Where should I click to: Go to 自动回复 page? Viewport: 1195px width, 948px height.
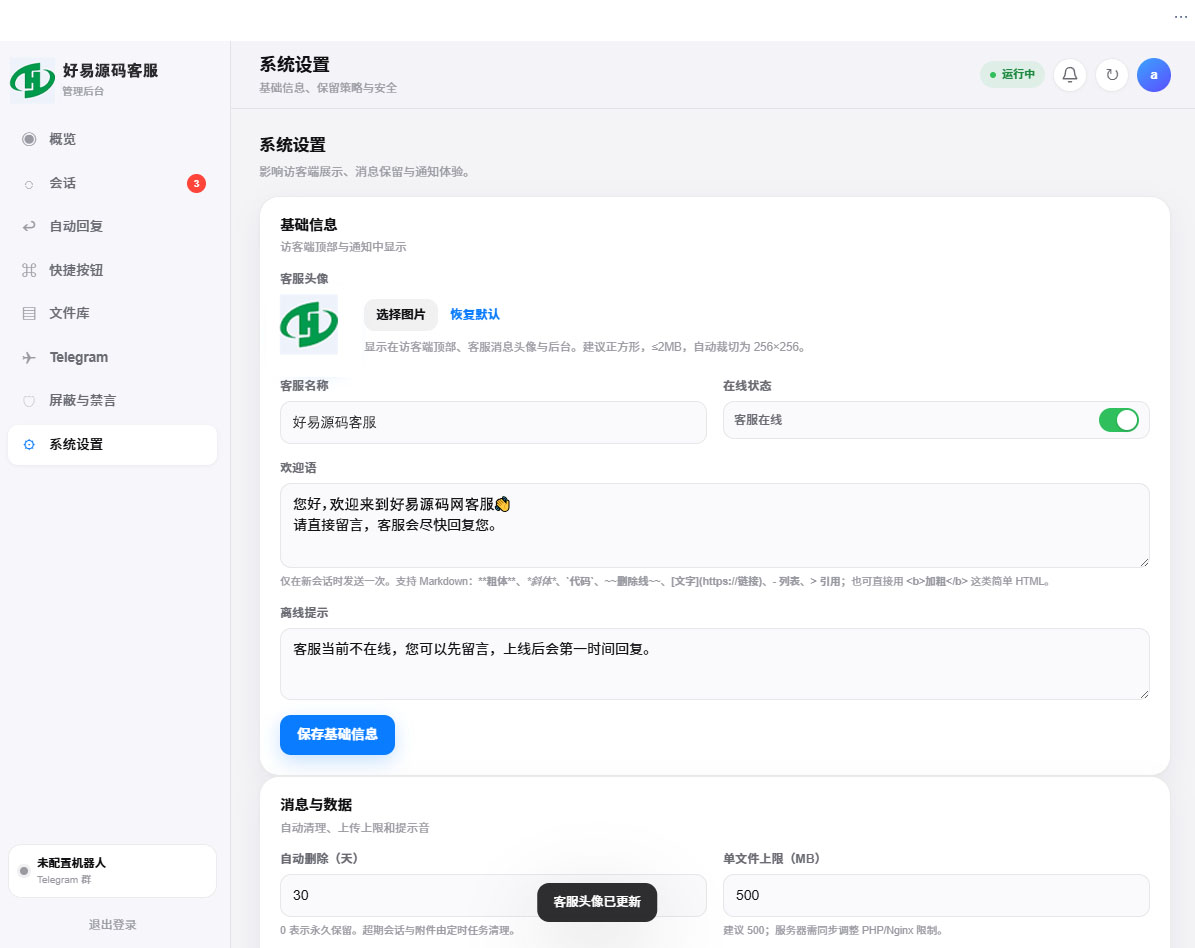point(112,226)
